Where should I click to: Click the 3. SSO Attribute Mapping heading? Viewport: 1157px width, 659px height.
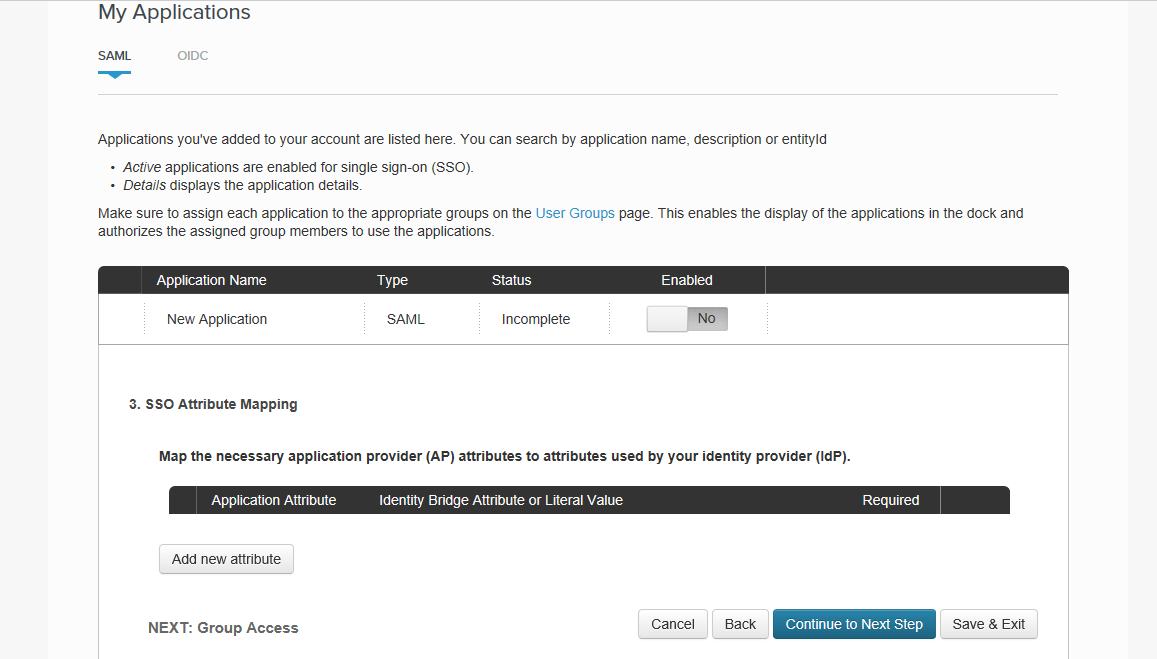pyautogui.click(x=213, y=404)
